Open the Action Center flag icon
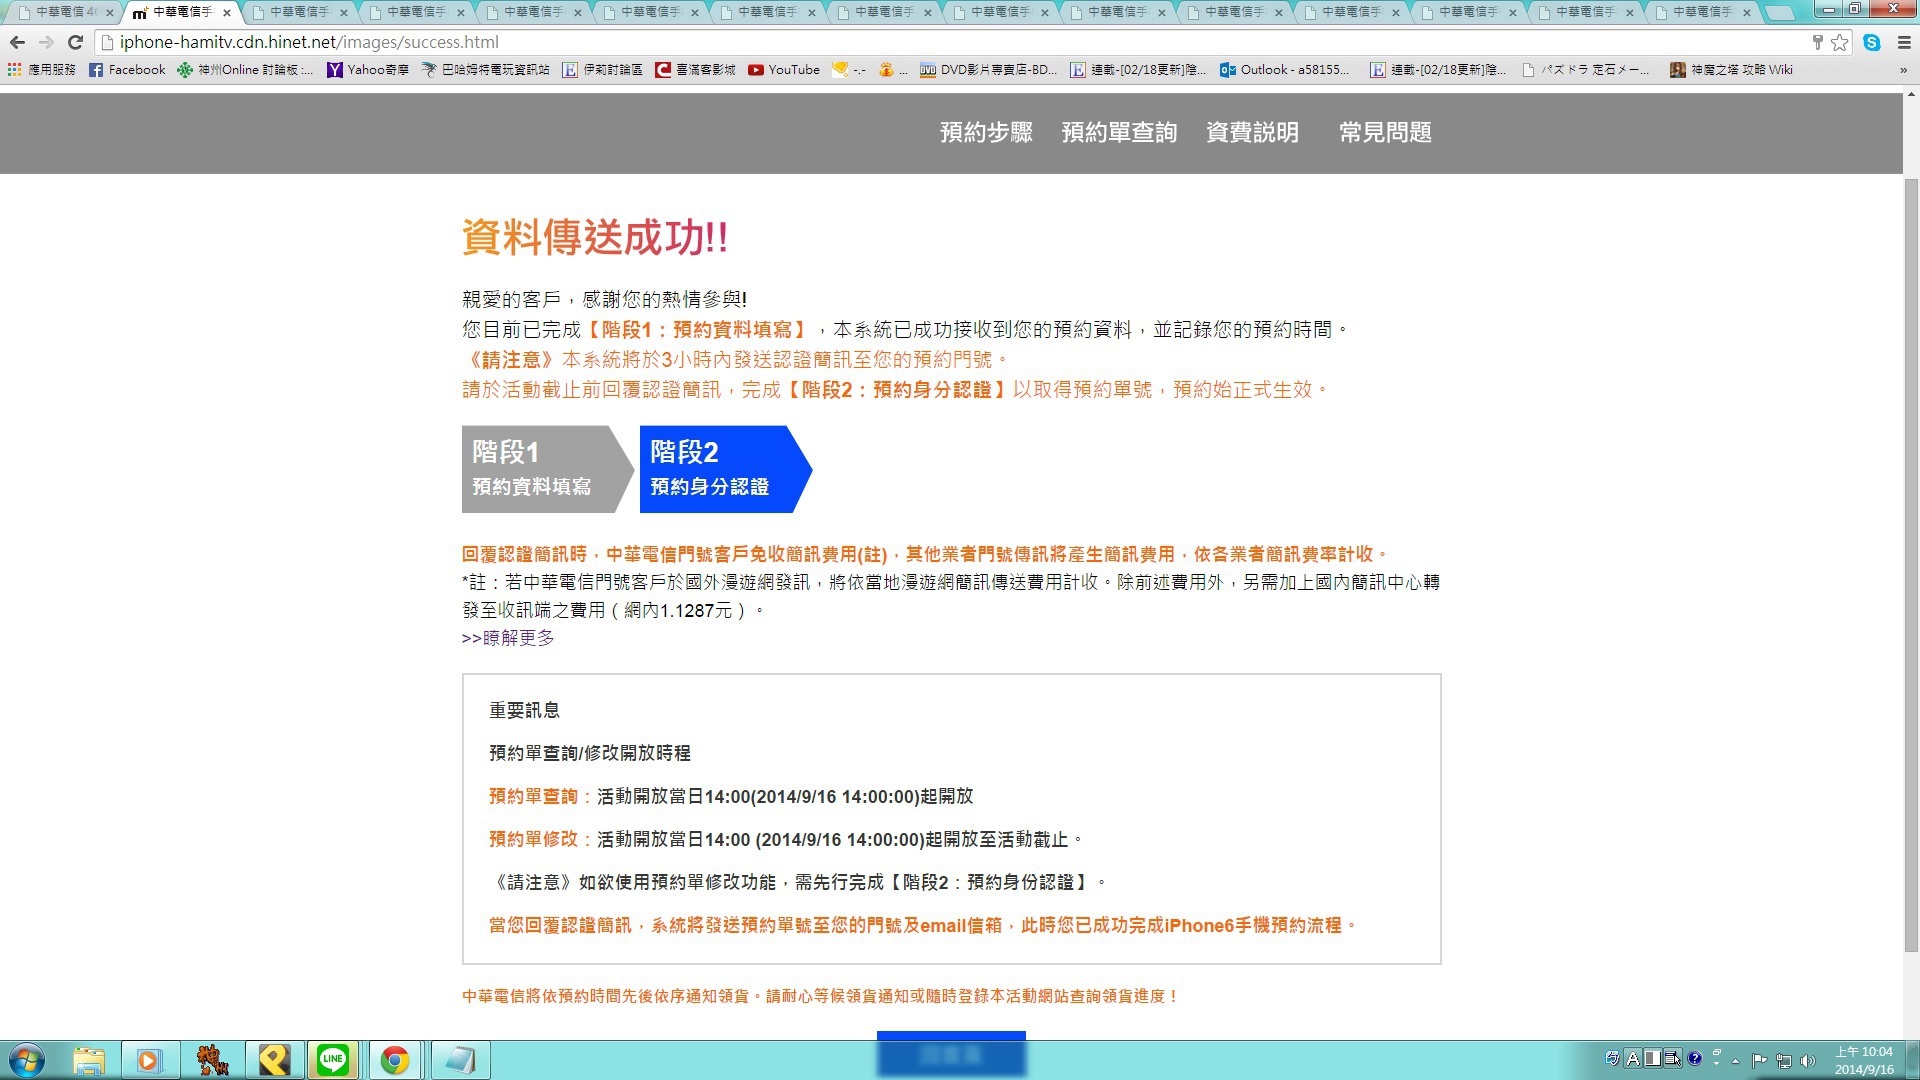This screenshot has height=1080, width=1920. (x=1759, y=1060)
